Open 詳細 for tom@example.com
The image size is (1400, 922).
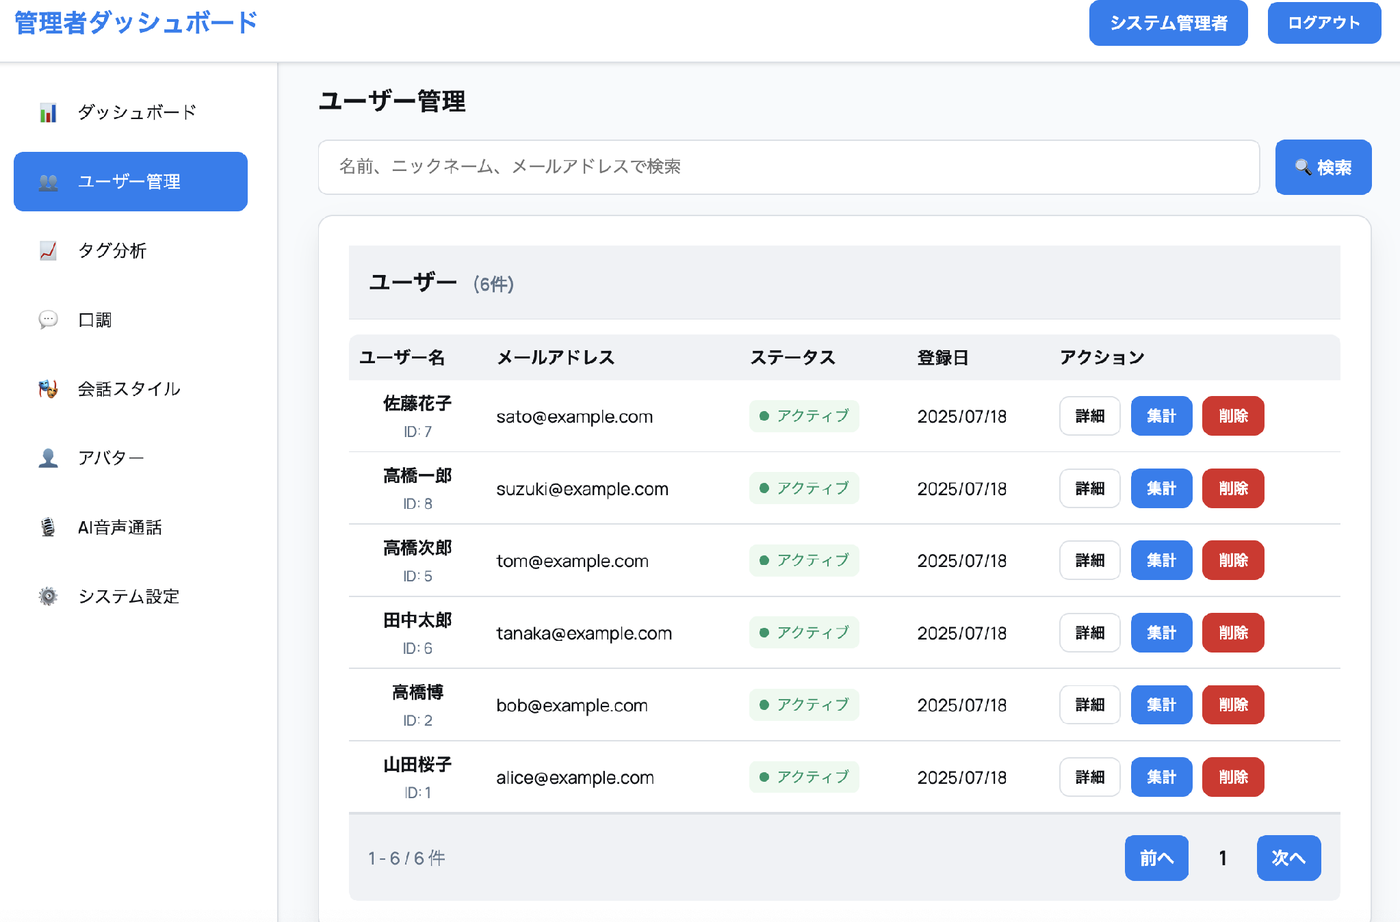(x=1090, y=560)
